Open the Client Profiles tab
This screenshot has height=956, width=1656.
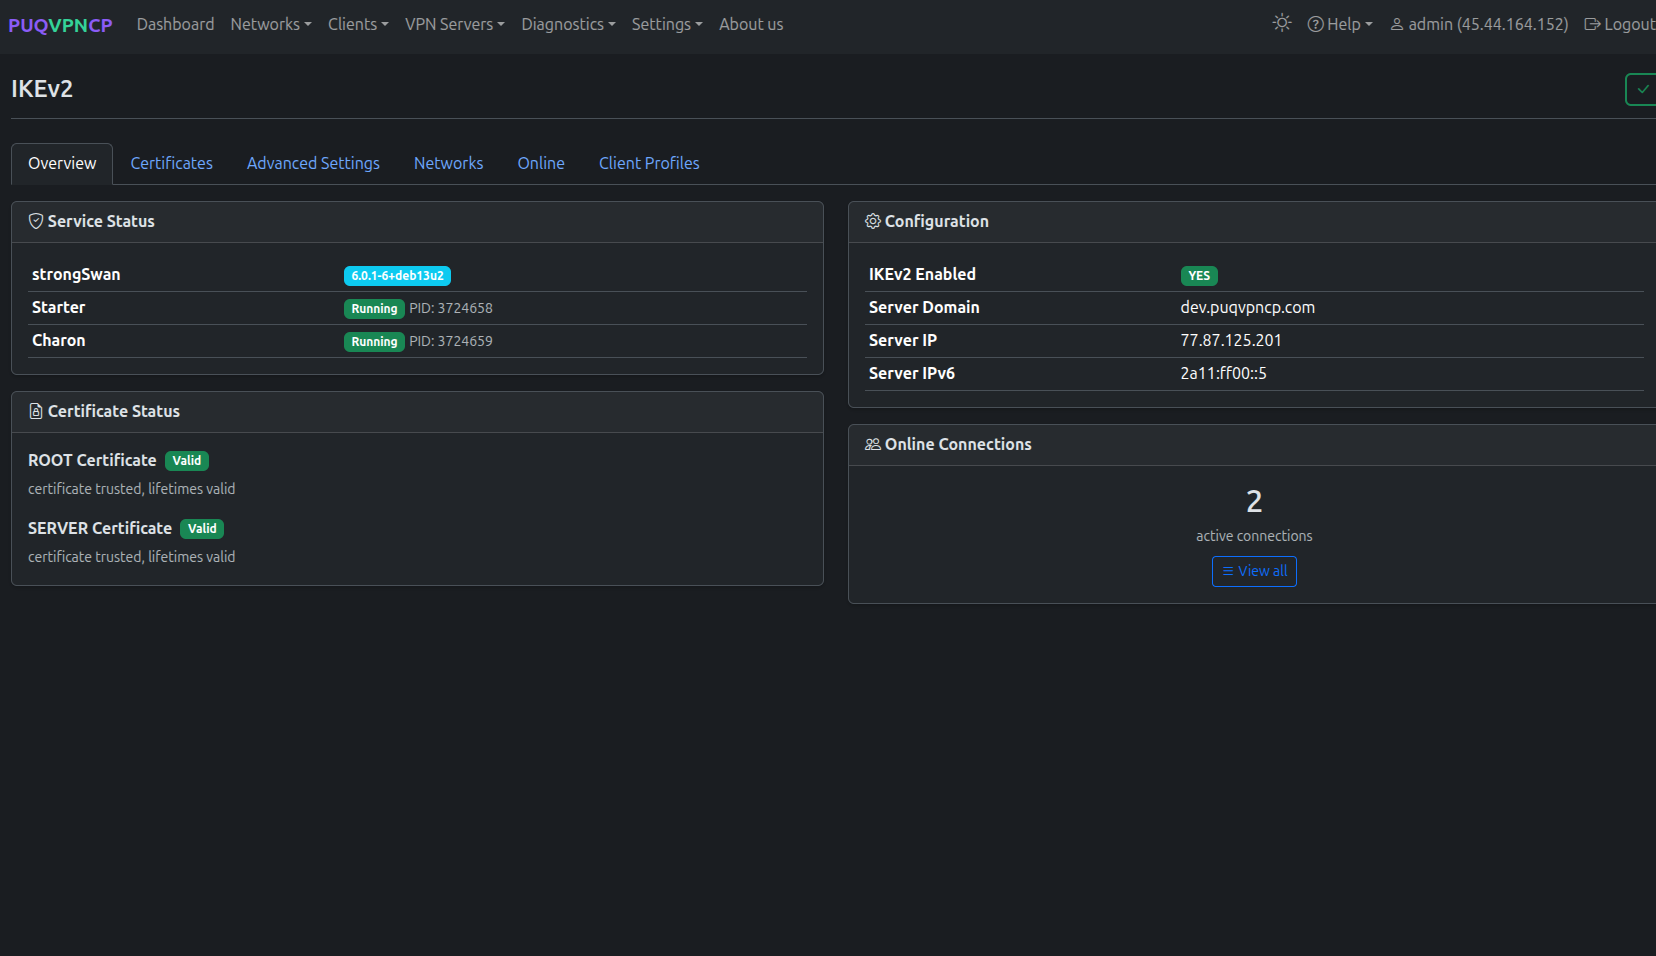point(649,163)
